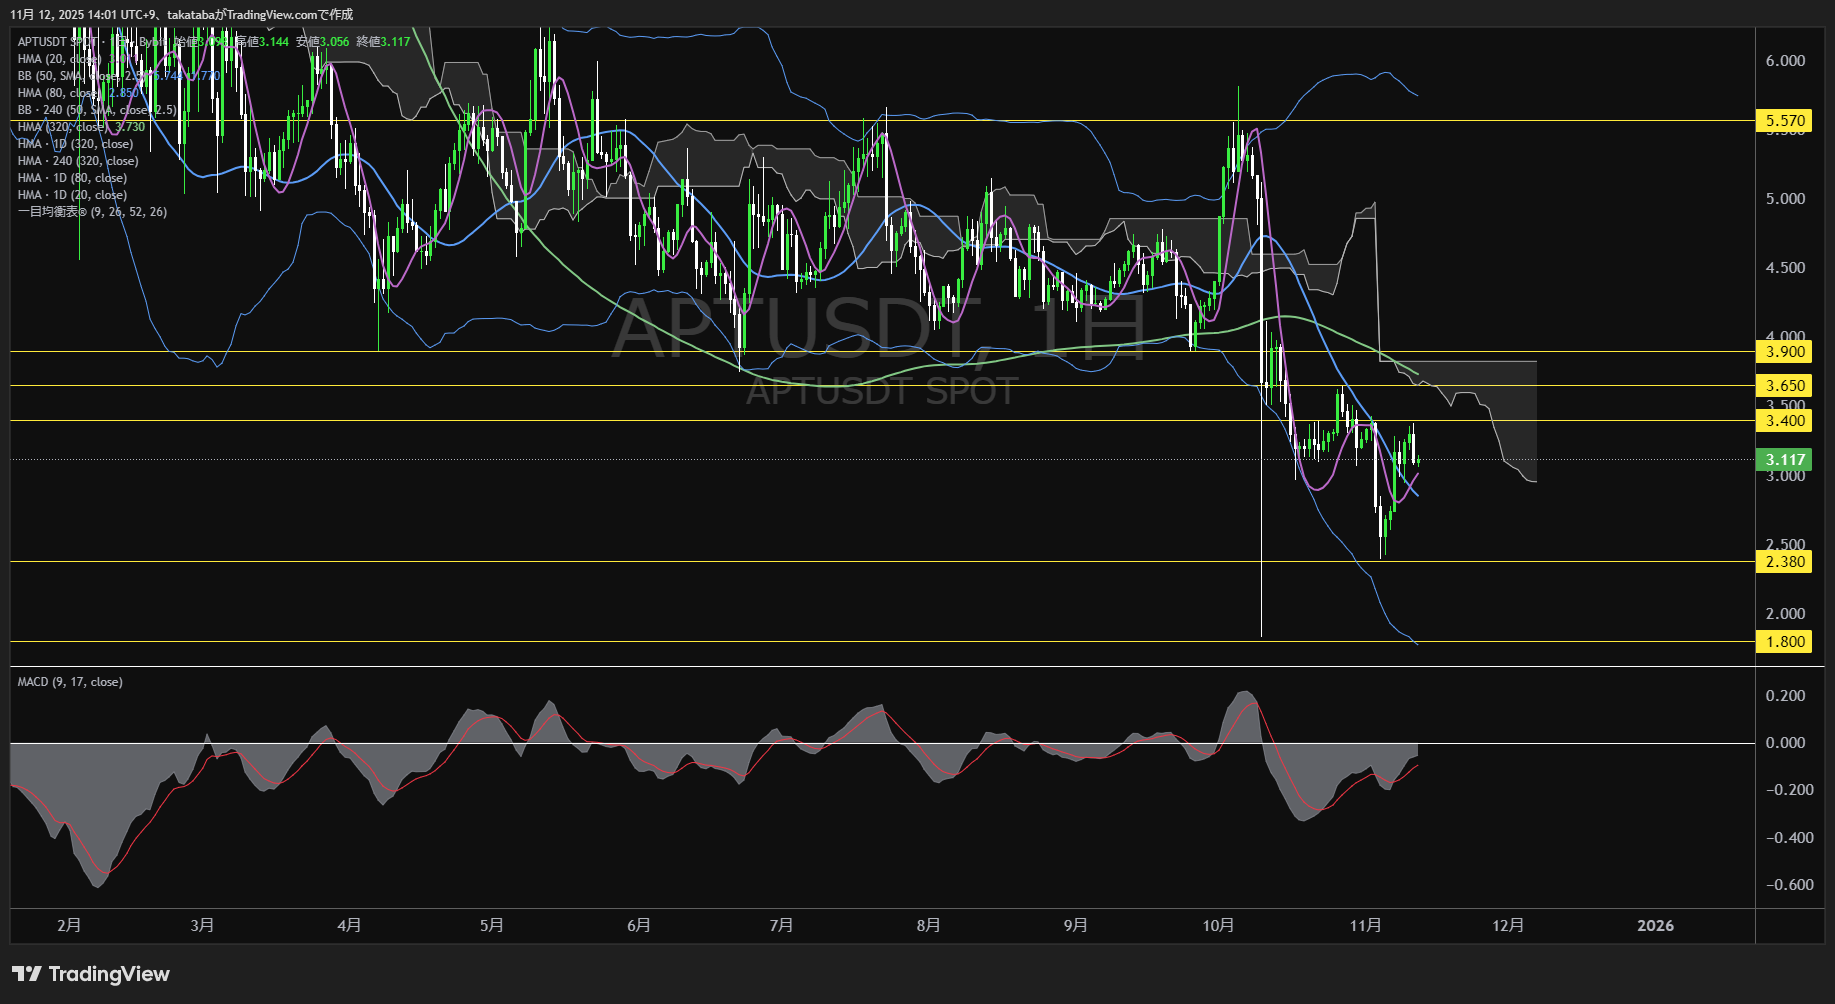Click the 3.400 yellow price label
The height and width of the screenshot is (1004, 1835).
(1784, 421)
